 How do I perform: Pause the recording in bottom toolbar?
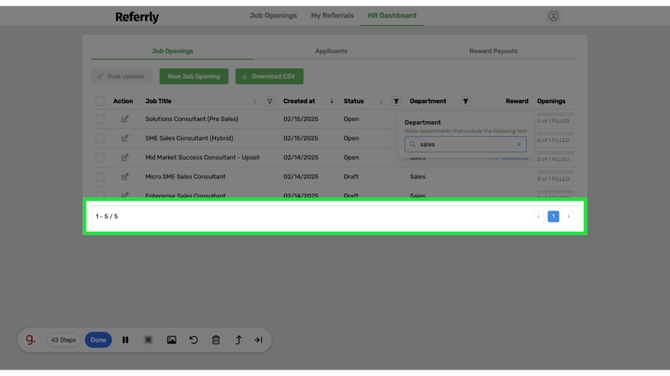[x=125, y=340]
